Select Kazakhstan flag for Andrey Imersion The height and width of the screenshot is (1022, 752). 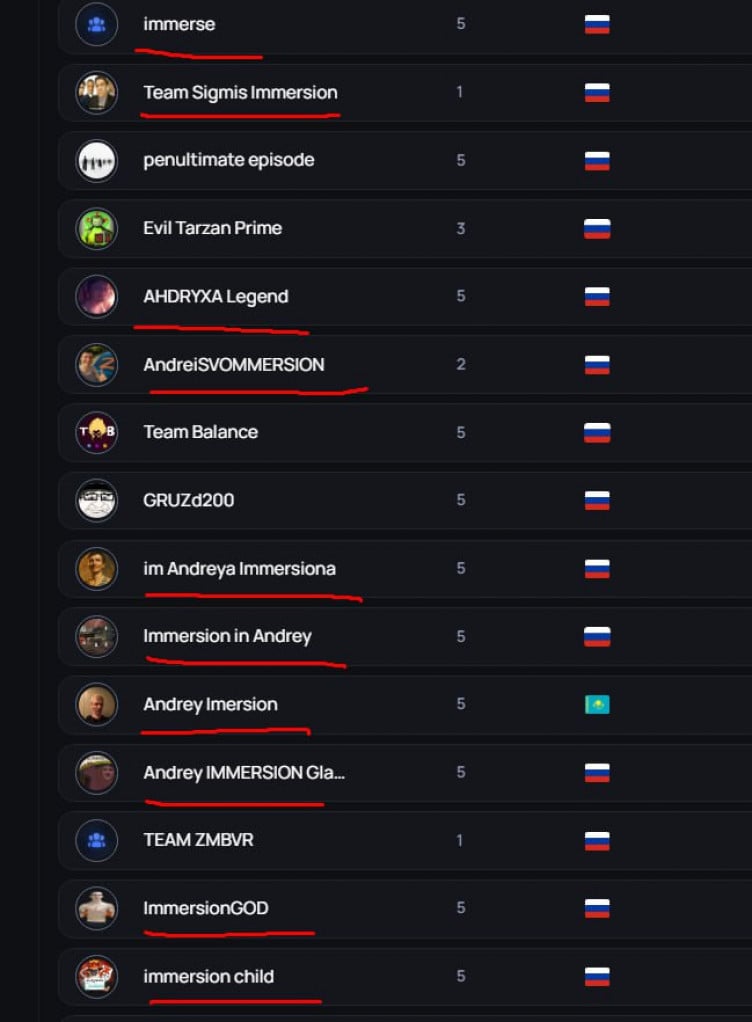597,705
